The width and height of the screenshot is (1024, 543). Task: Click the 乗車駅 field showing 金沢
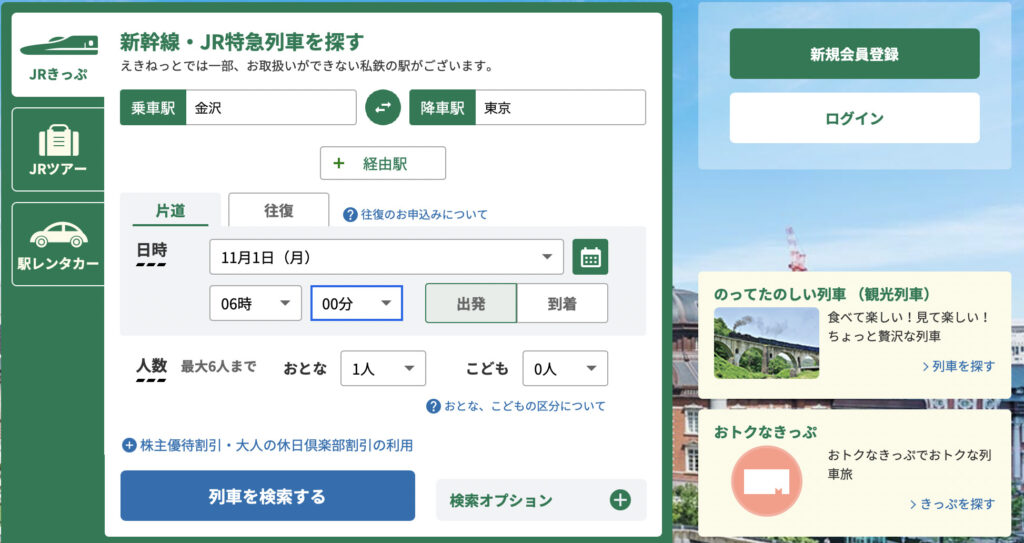click(238, 107)
